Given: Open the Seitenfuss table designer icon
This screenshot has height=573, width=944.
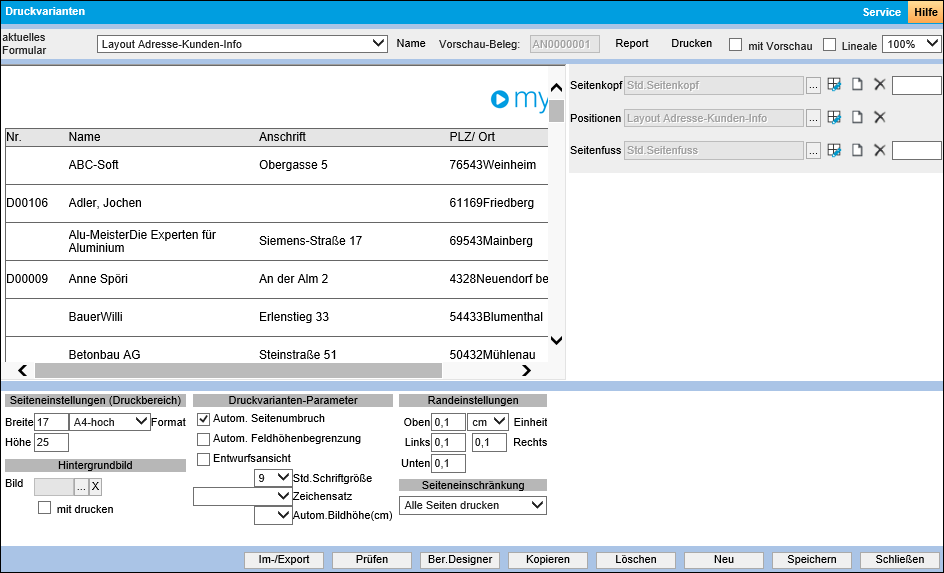Looking at the screenshot, I should coord(834,150).
